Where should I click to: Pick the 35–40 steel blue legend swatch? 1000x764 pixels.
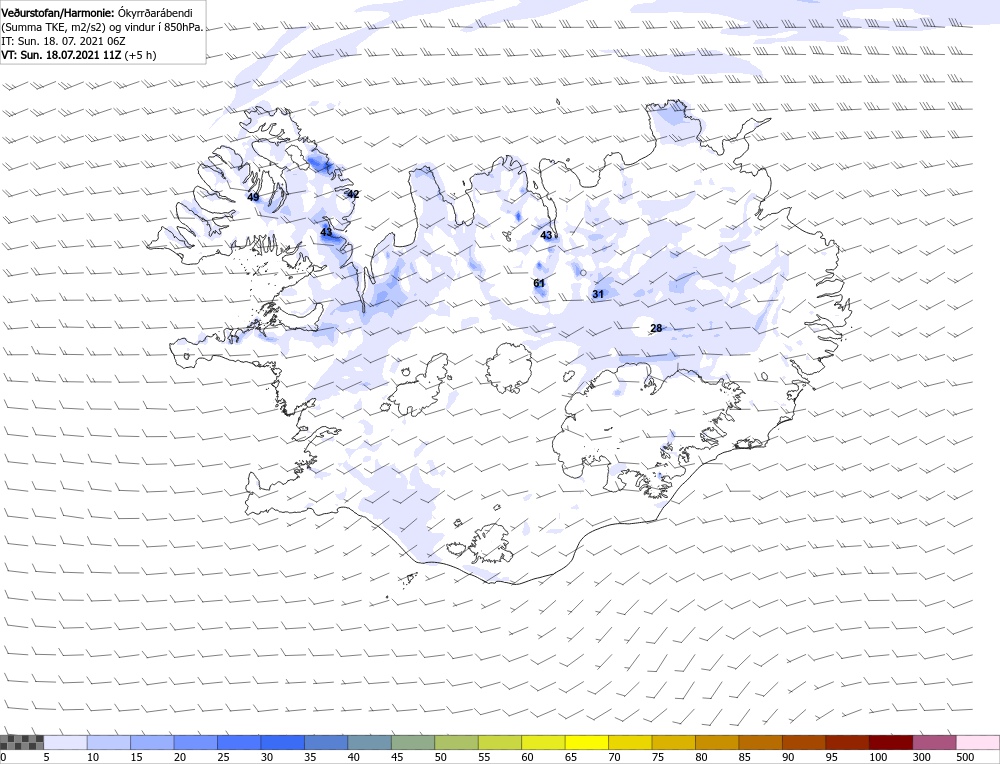326,742
